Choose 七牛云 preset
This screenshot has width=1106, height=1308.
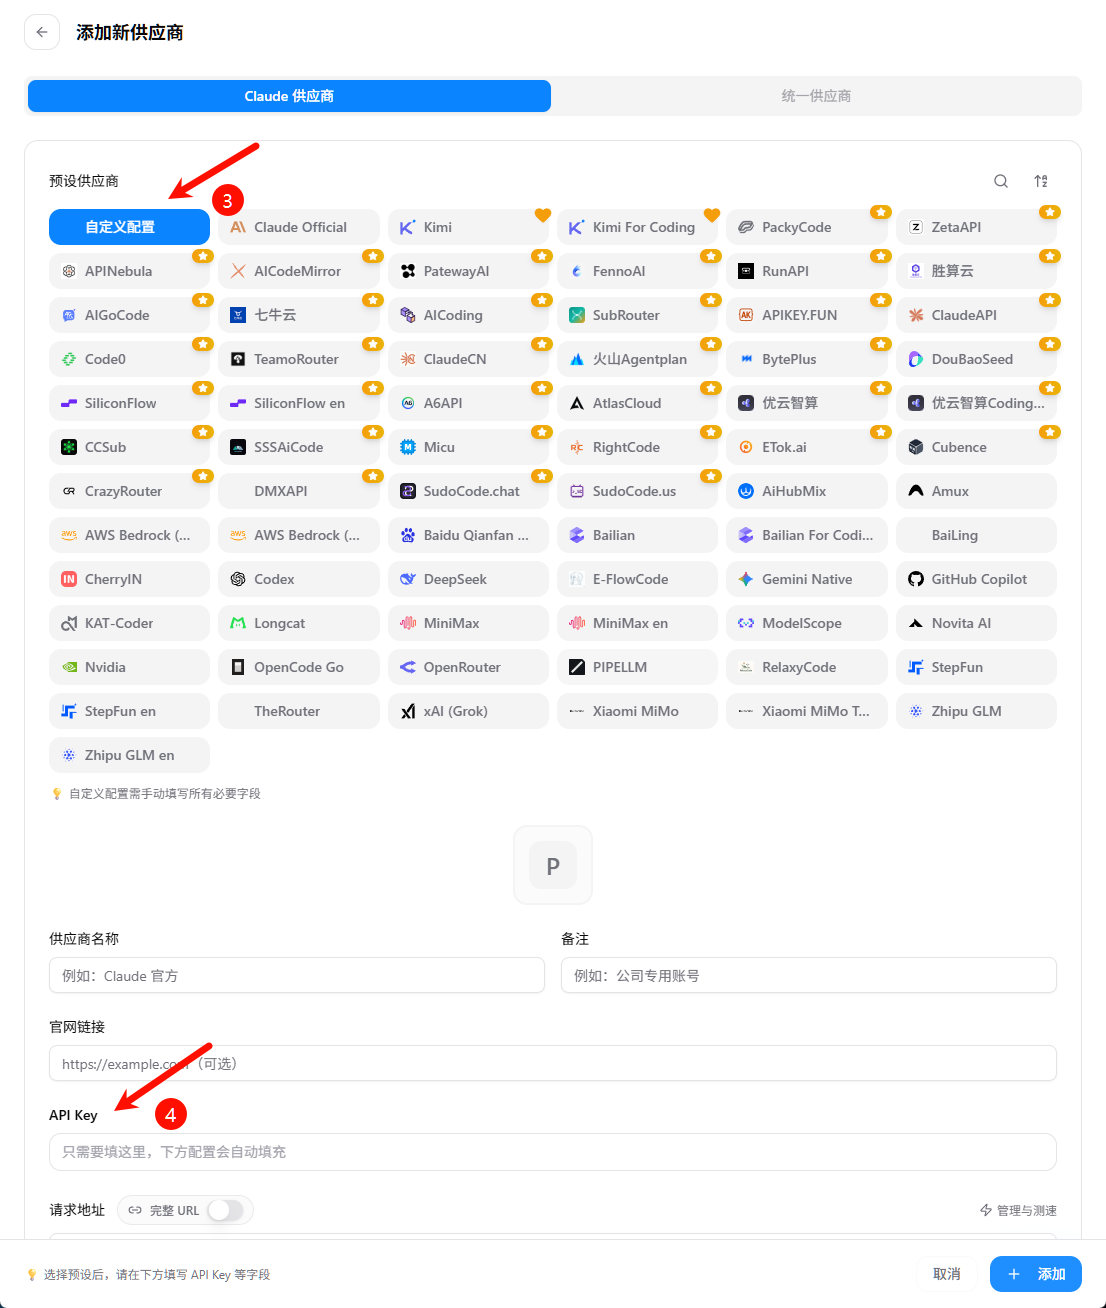click(x=299, y=315)
